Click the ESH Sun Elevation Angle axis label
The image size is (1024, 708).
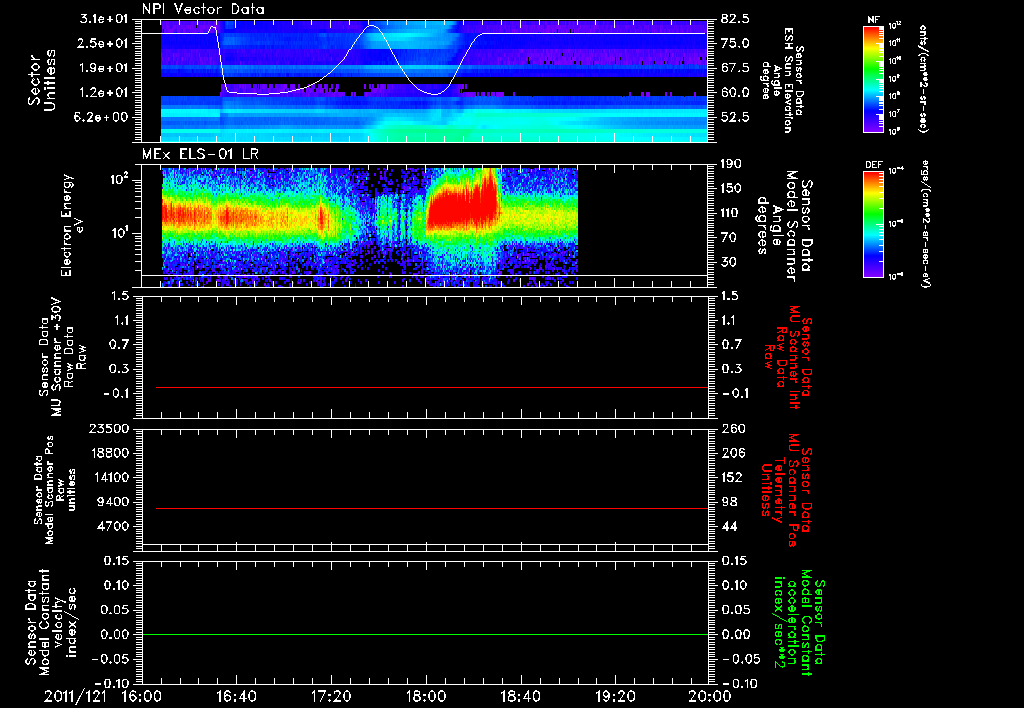(x=782, y=80)
